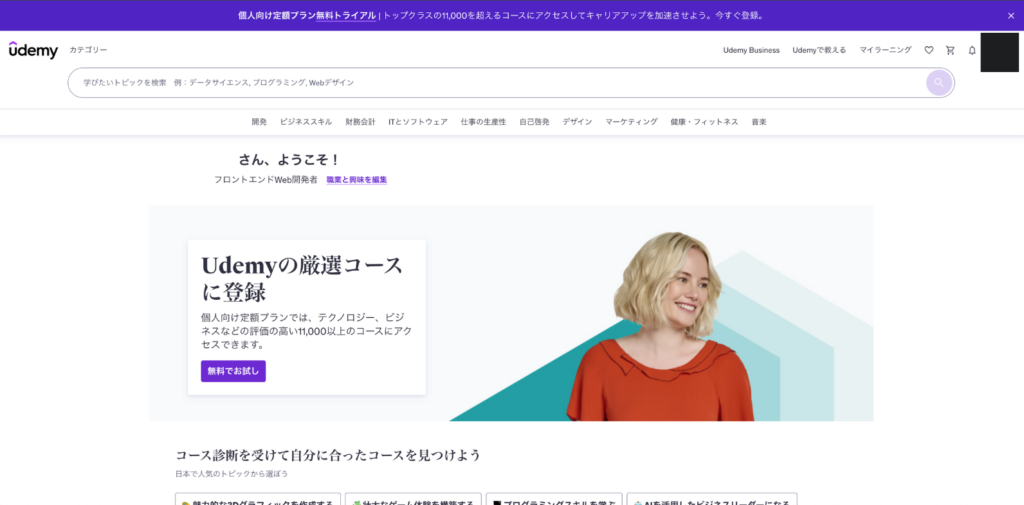The width and height of the screenshot is (1024, 505).
Task: Click the purple search magnifier button
Action: (x=938, y=82)
